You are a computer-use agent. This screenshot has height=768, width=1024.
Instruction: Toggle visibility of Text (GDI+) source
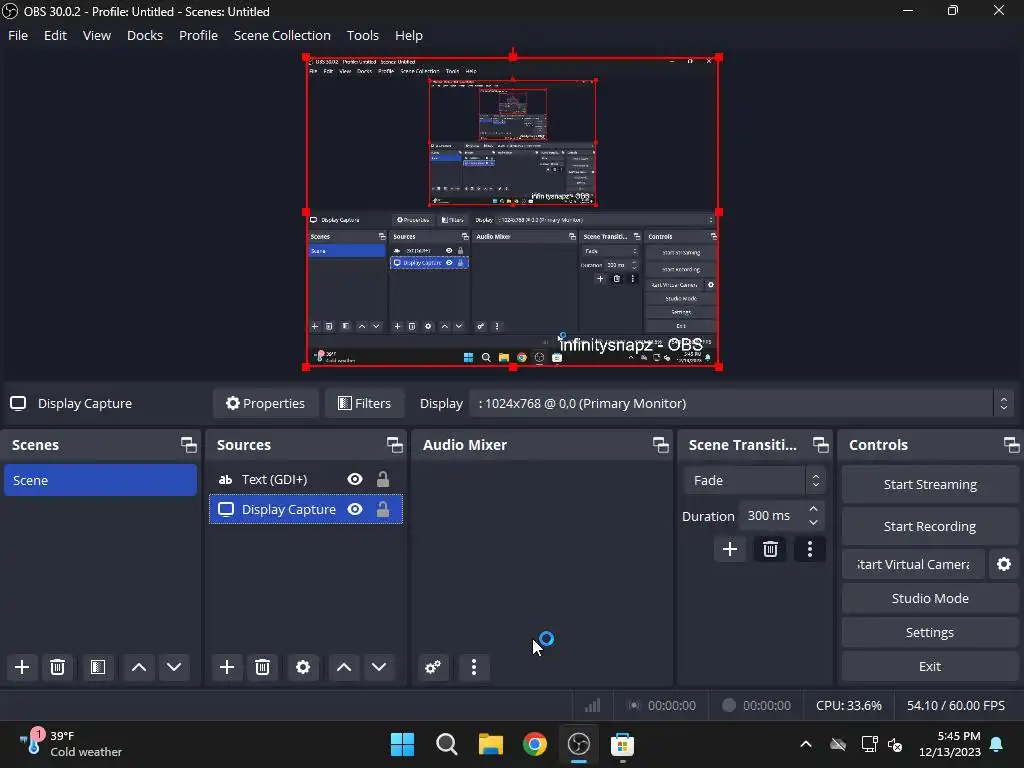[355, 479]
